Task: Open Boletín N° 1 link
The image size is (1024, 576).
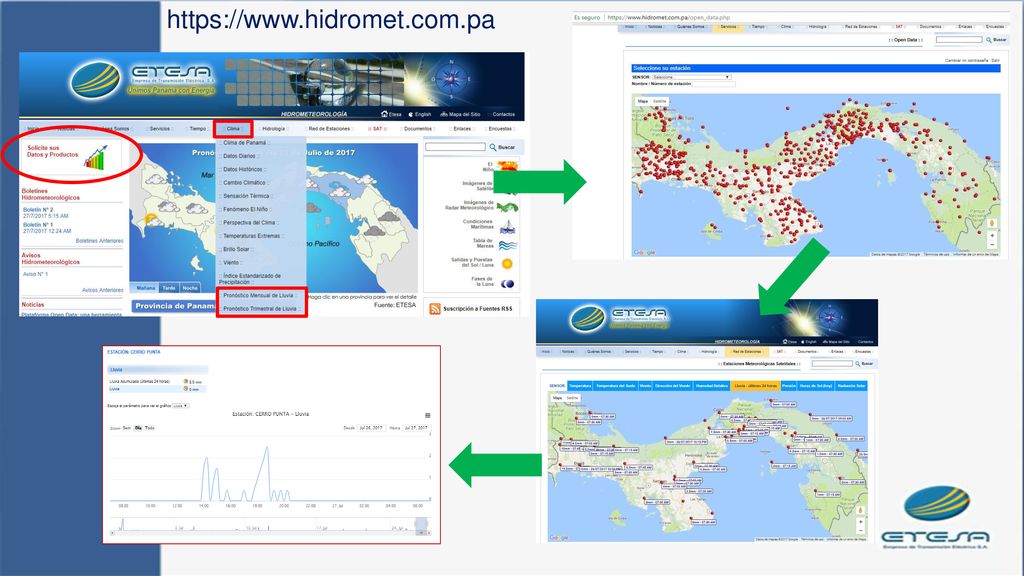Action: [39, 225]
